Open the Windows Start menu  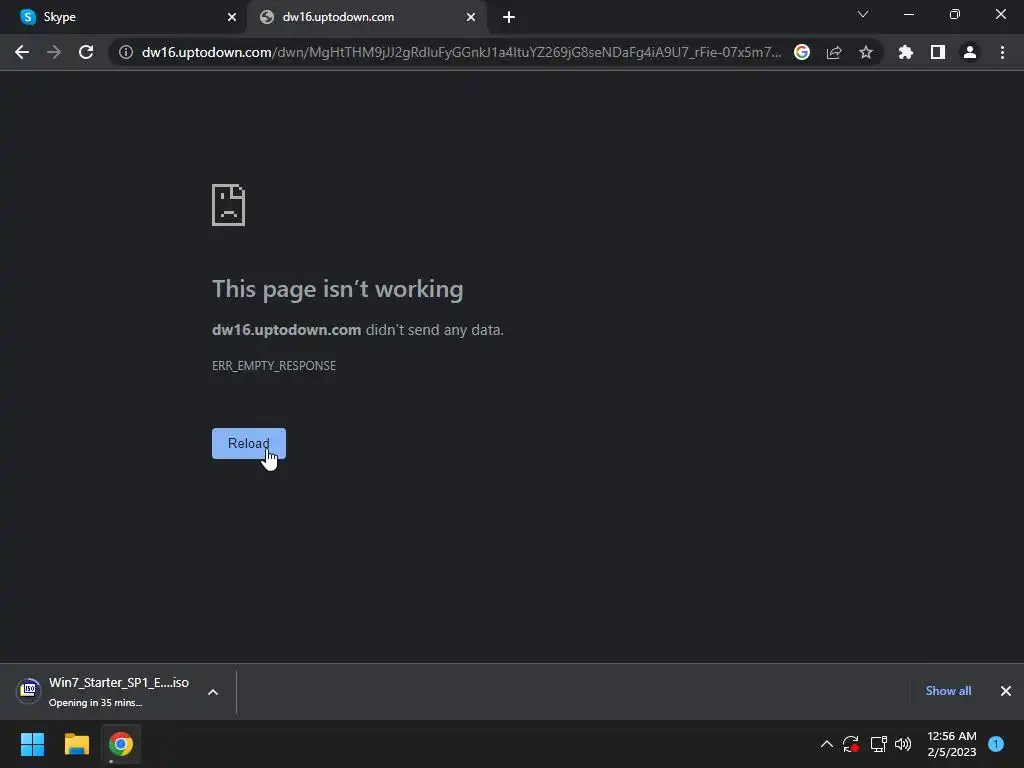click(x=32, y=744)
